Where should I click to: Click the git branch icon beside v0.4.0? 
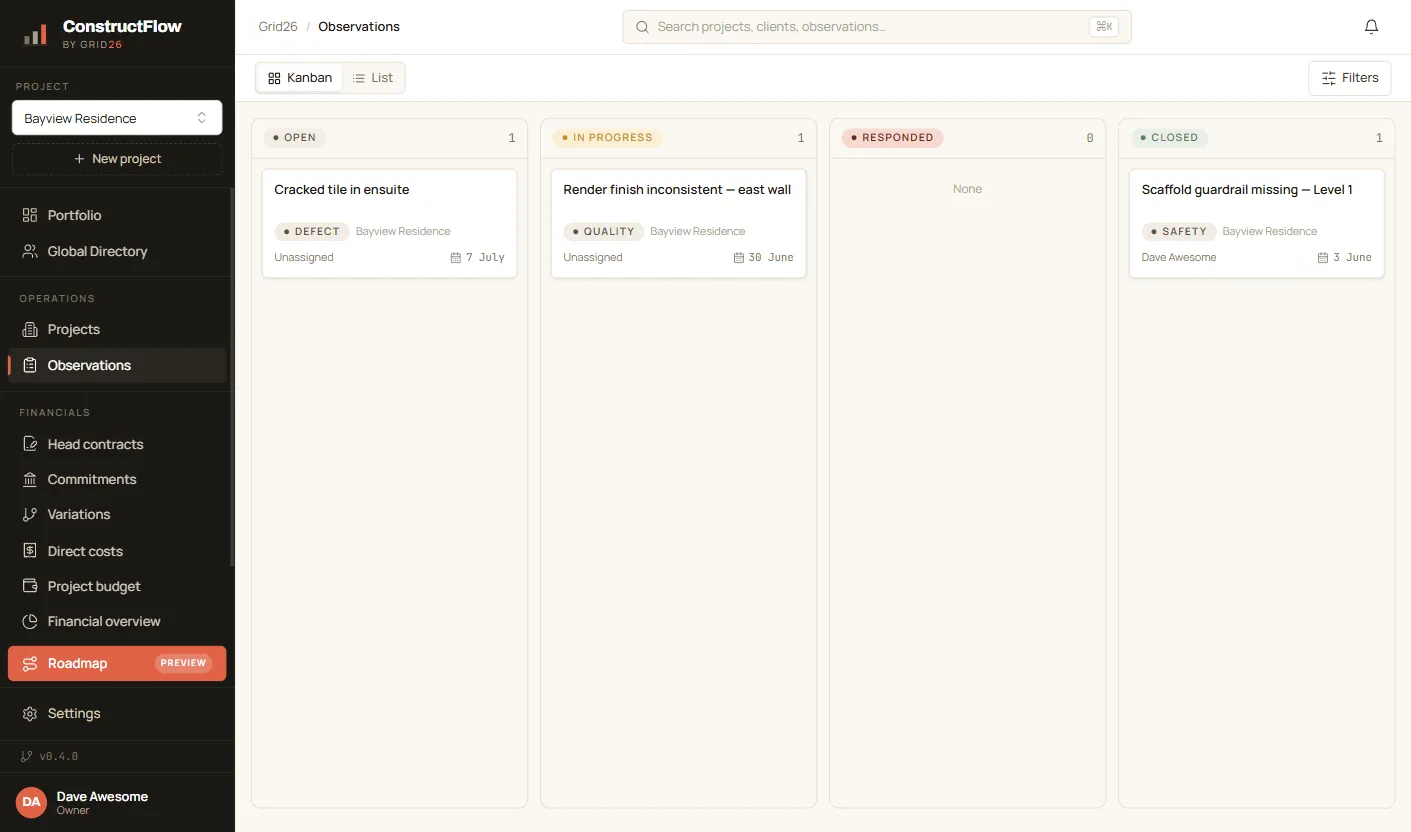(x=27, y=756)
